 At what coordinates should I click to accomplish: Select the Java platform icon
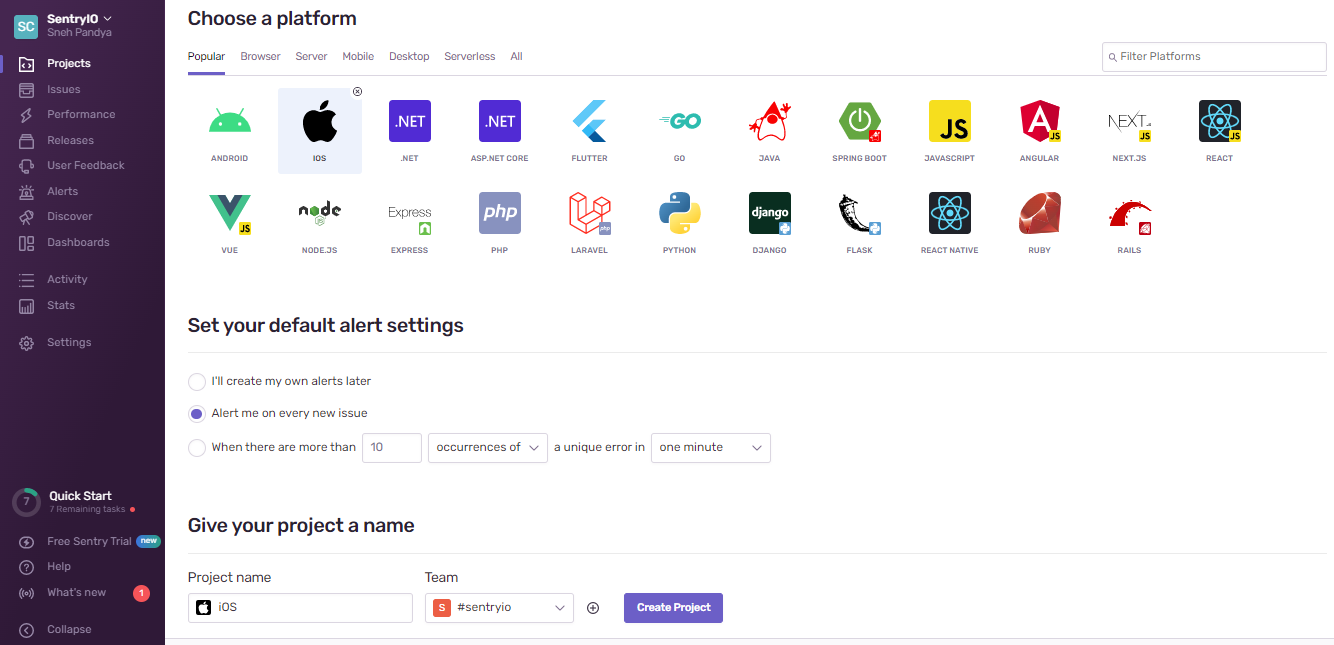coord(770,121)
